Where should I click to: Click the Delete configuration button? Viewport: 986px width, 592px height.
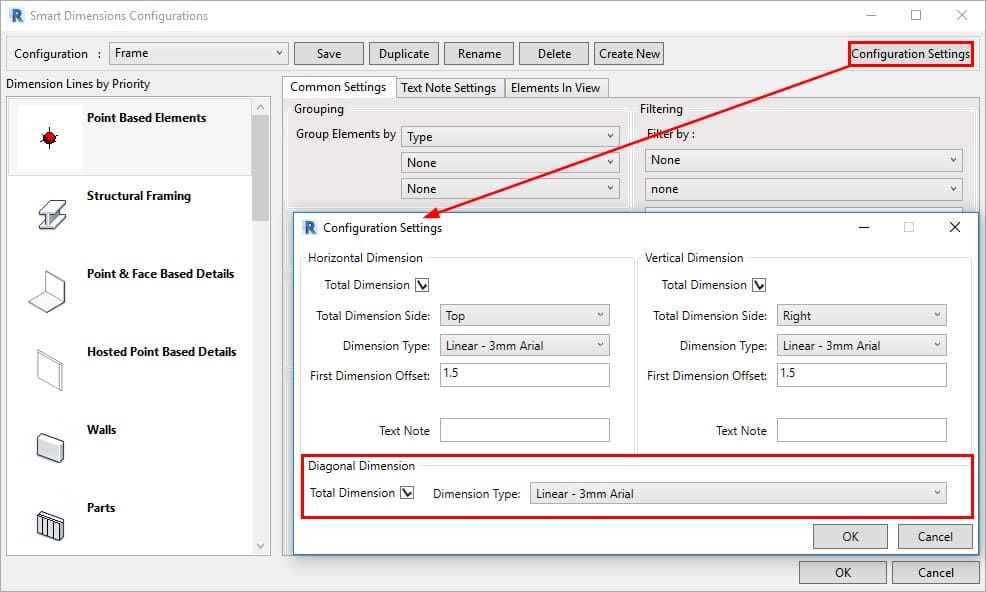(554, 53)
